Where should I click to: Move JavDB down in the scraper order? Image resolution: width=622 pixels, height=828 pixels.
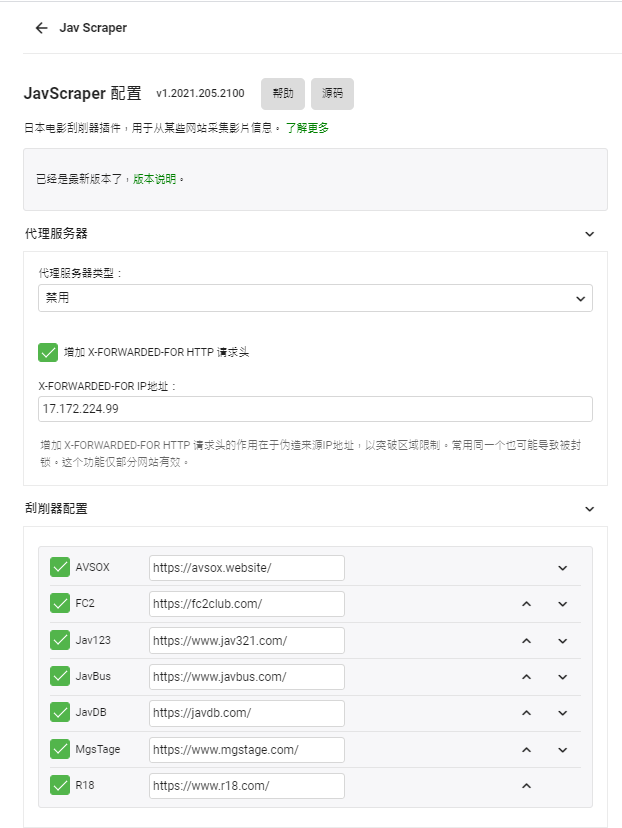[562, 712]
